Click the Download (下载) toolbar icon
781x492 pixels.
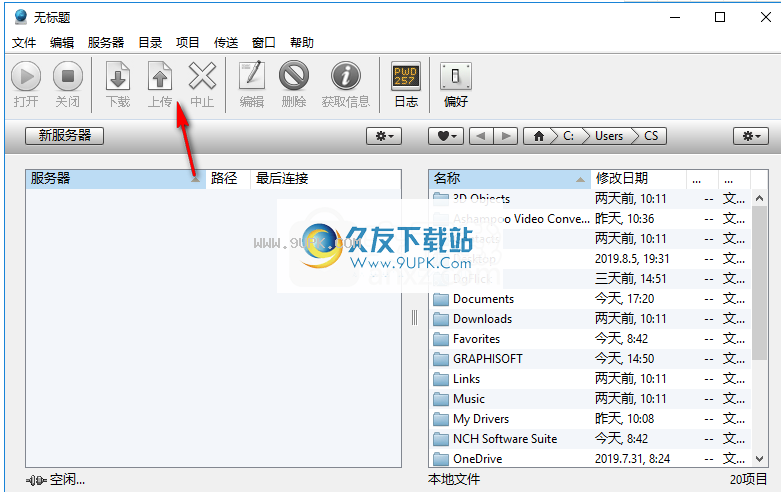click(118, 77)
